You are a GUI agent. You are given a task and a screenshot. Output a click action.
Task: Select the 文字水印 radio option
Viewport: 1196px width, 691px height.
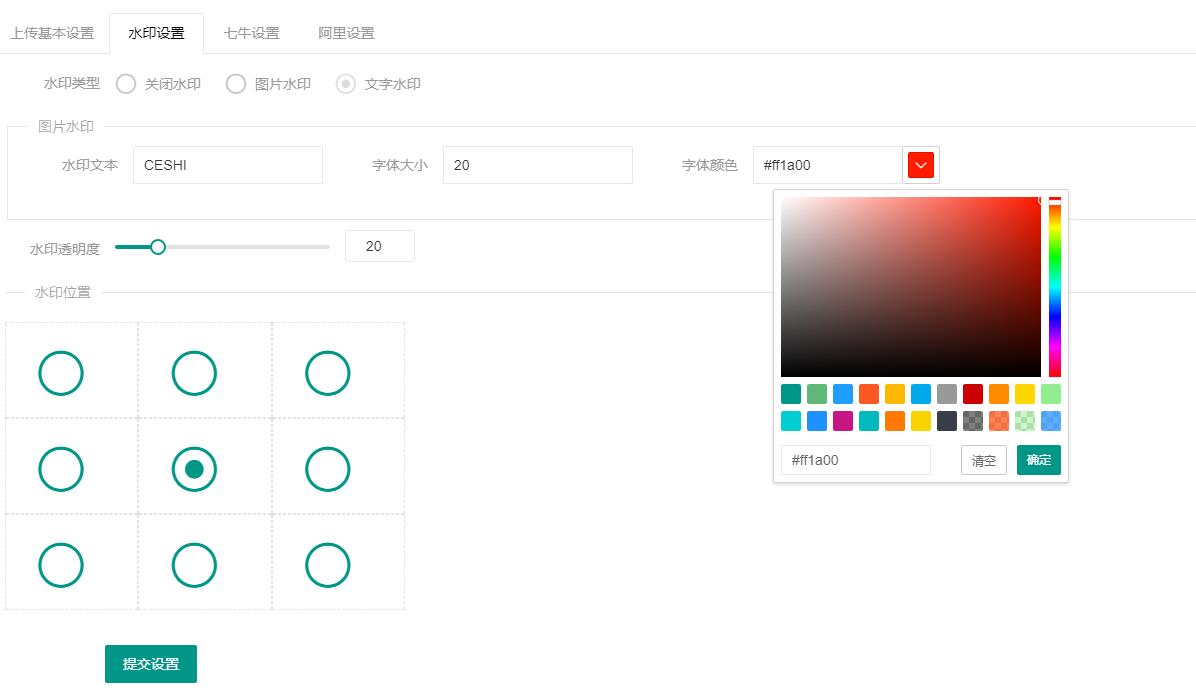378,84
